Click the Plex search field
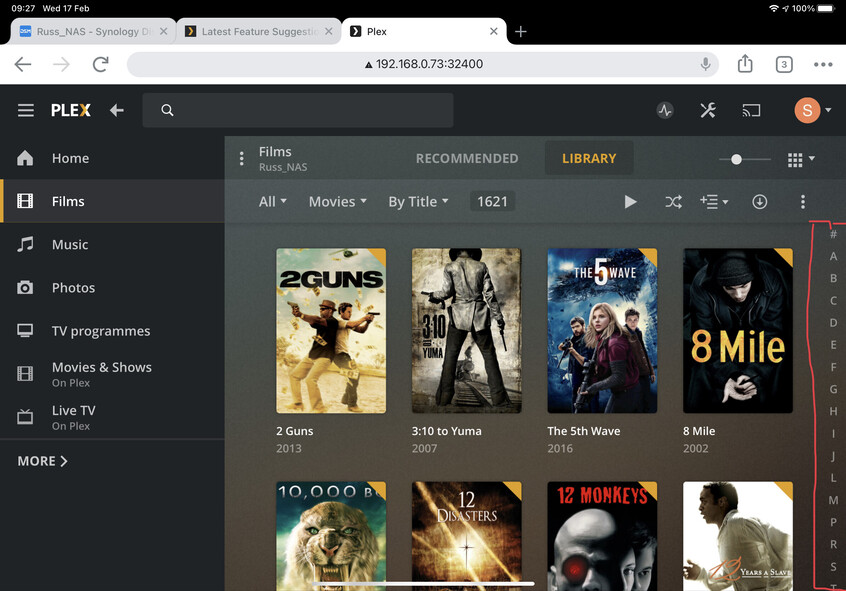Image resolution: width=846 pixels, height=591 pixels. [298, 110]
